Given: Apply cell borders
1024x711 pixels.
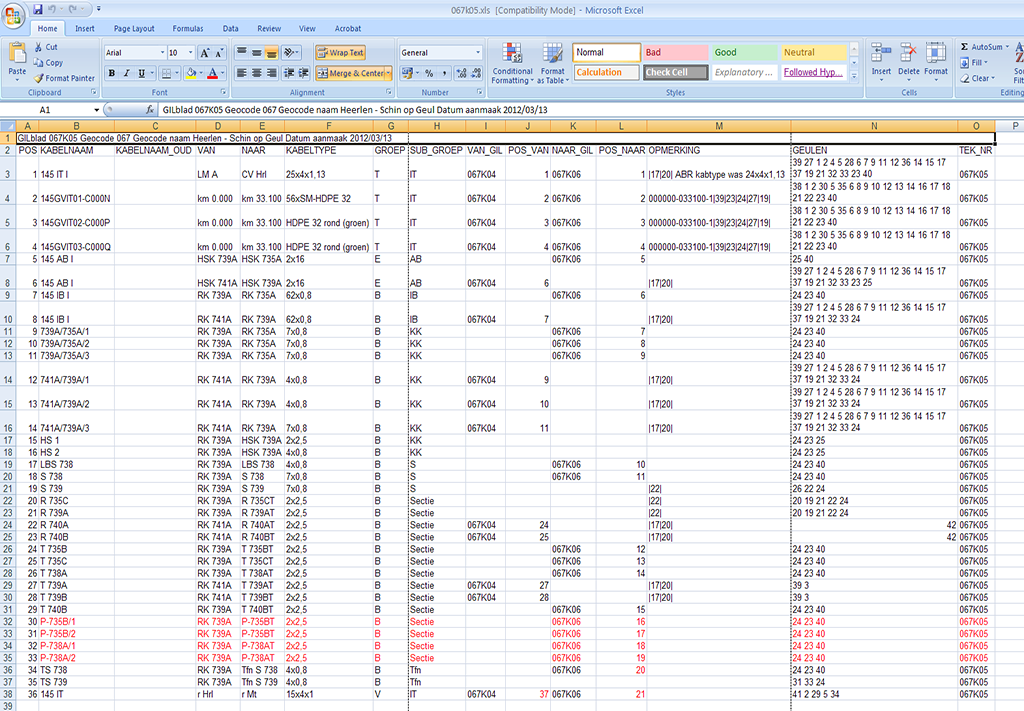Looking at the screenshot, I should [167, 73].
